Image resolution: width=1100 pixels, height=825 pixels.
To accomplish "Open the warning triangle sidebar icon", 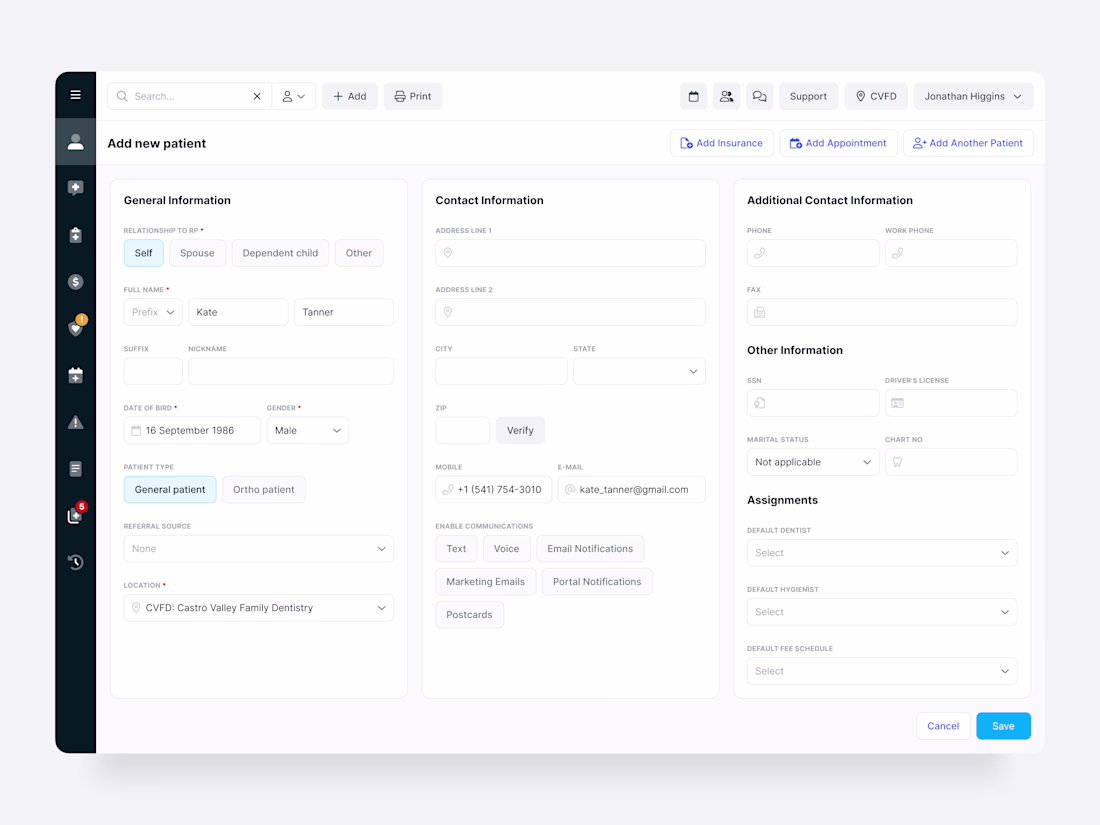I will pos(75,422).
